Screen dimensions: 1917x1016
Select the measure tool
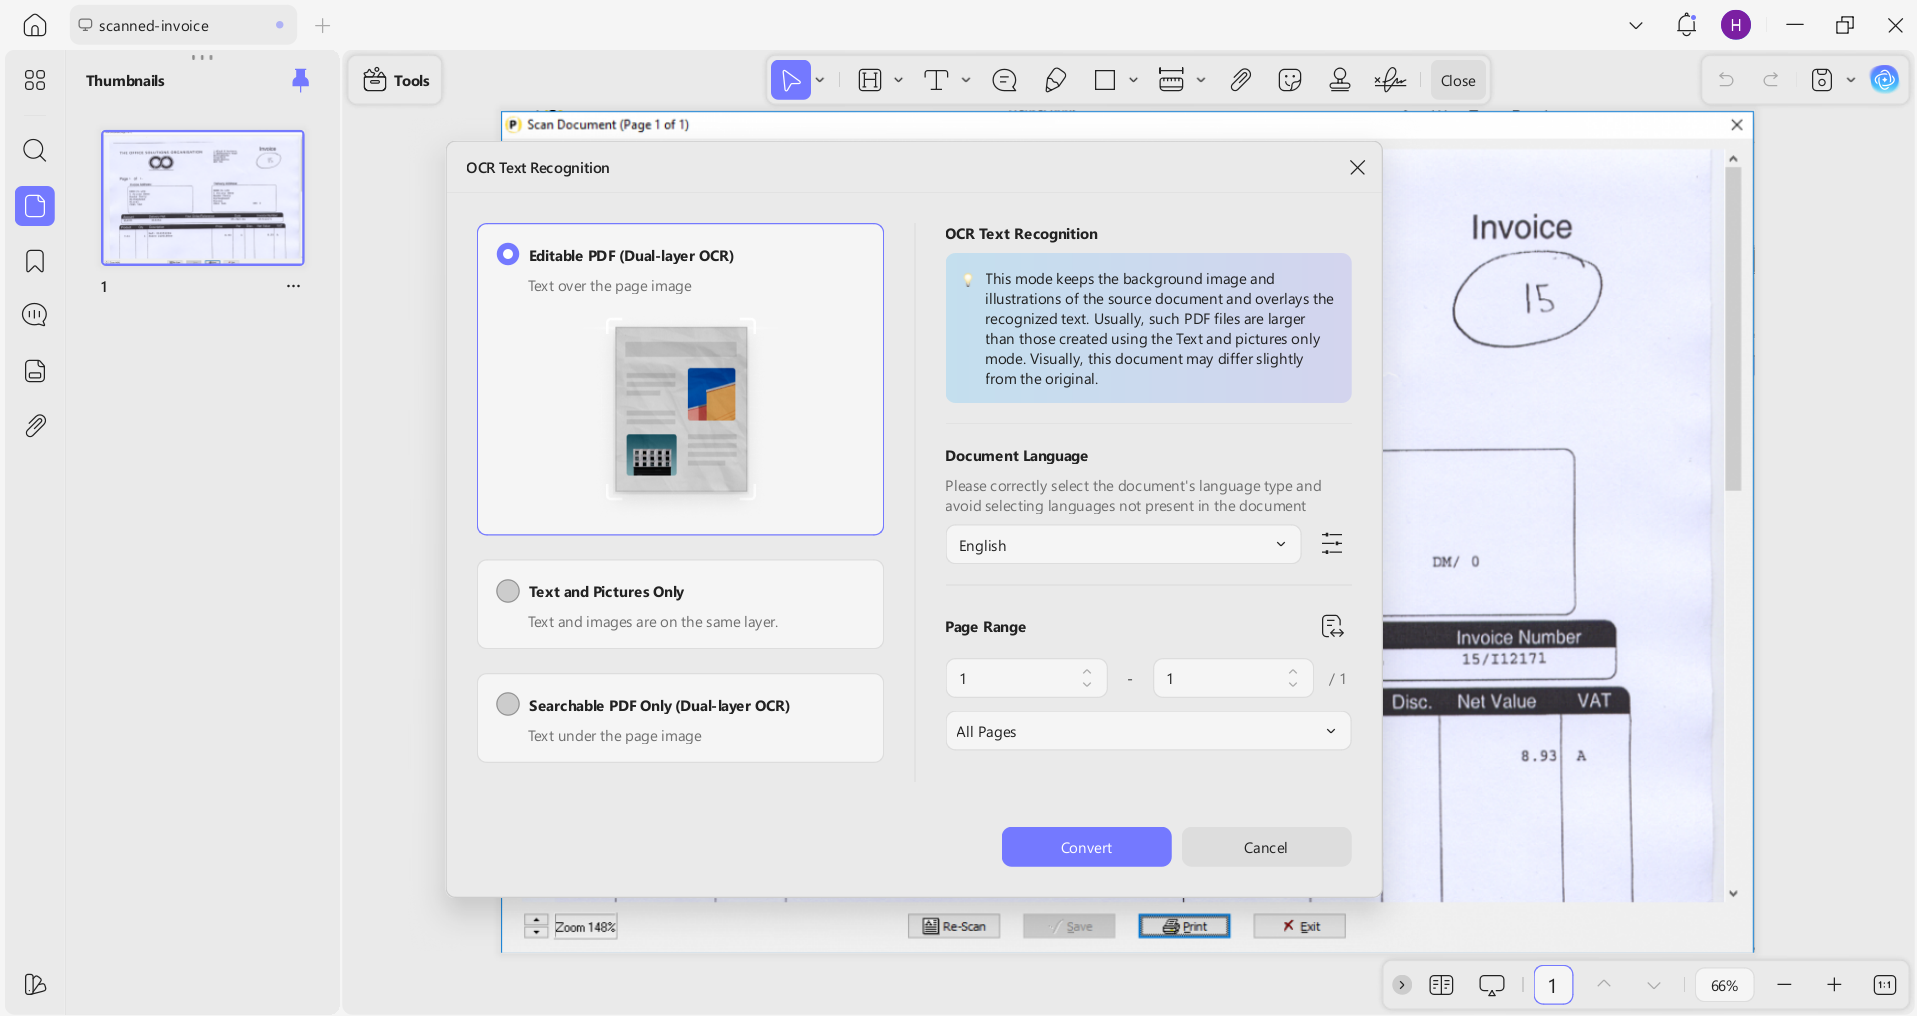point(1171,80)
